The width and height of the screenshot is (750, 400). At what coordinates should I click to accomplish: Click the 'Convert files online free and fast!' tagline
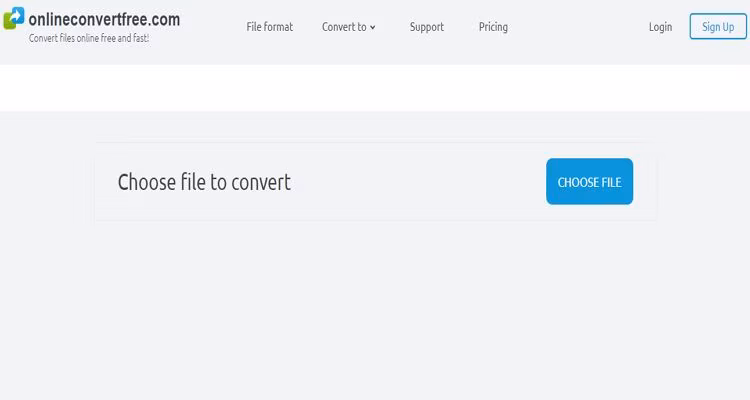tap(89, 38)
